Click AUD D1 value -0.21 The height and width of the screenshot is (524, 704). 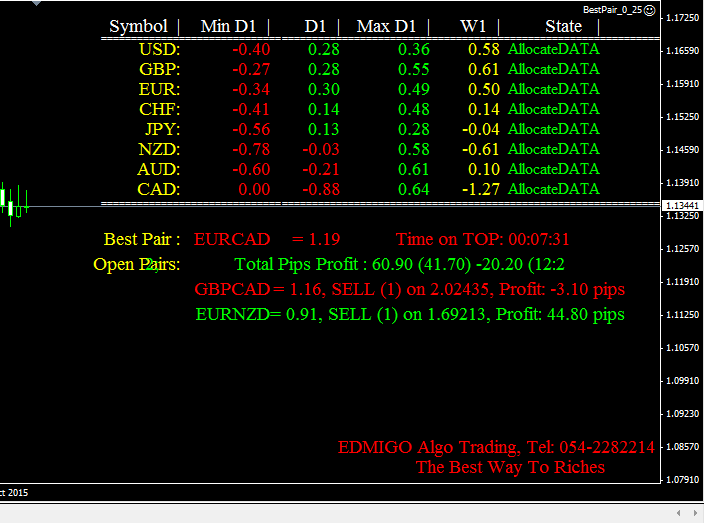click(321, 169)
